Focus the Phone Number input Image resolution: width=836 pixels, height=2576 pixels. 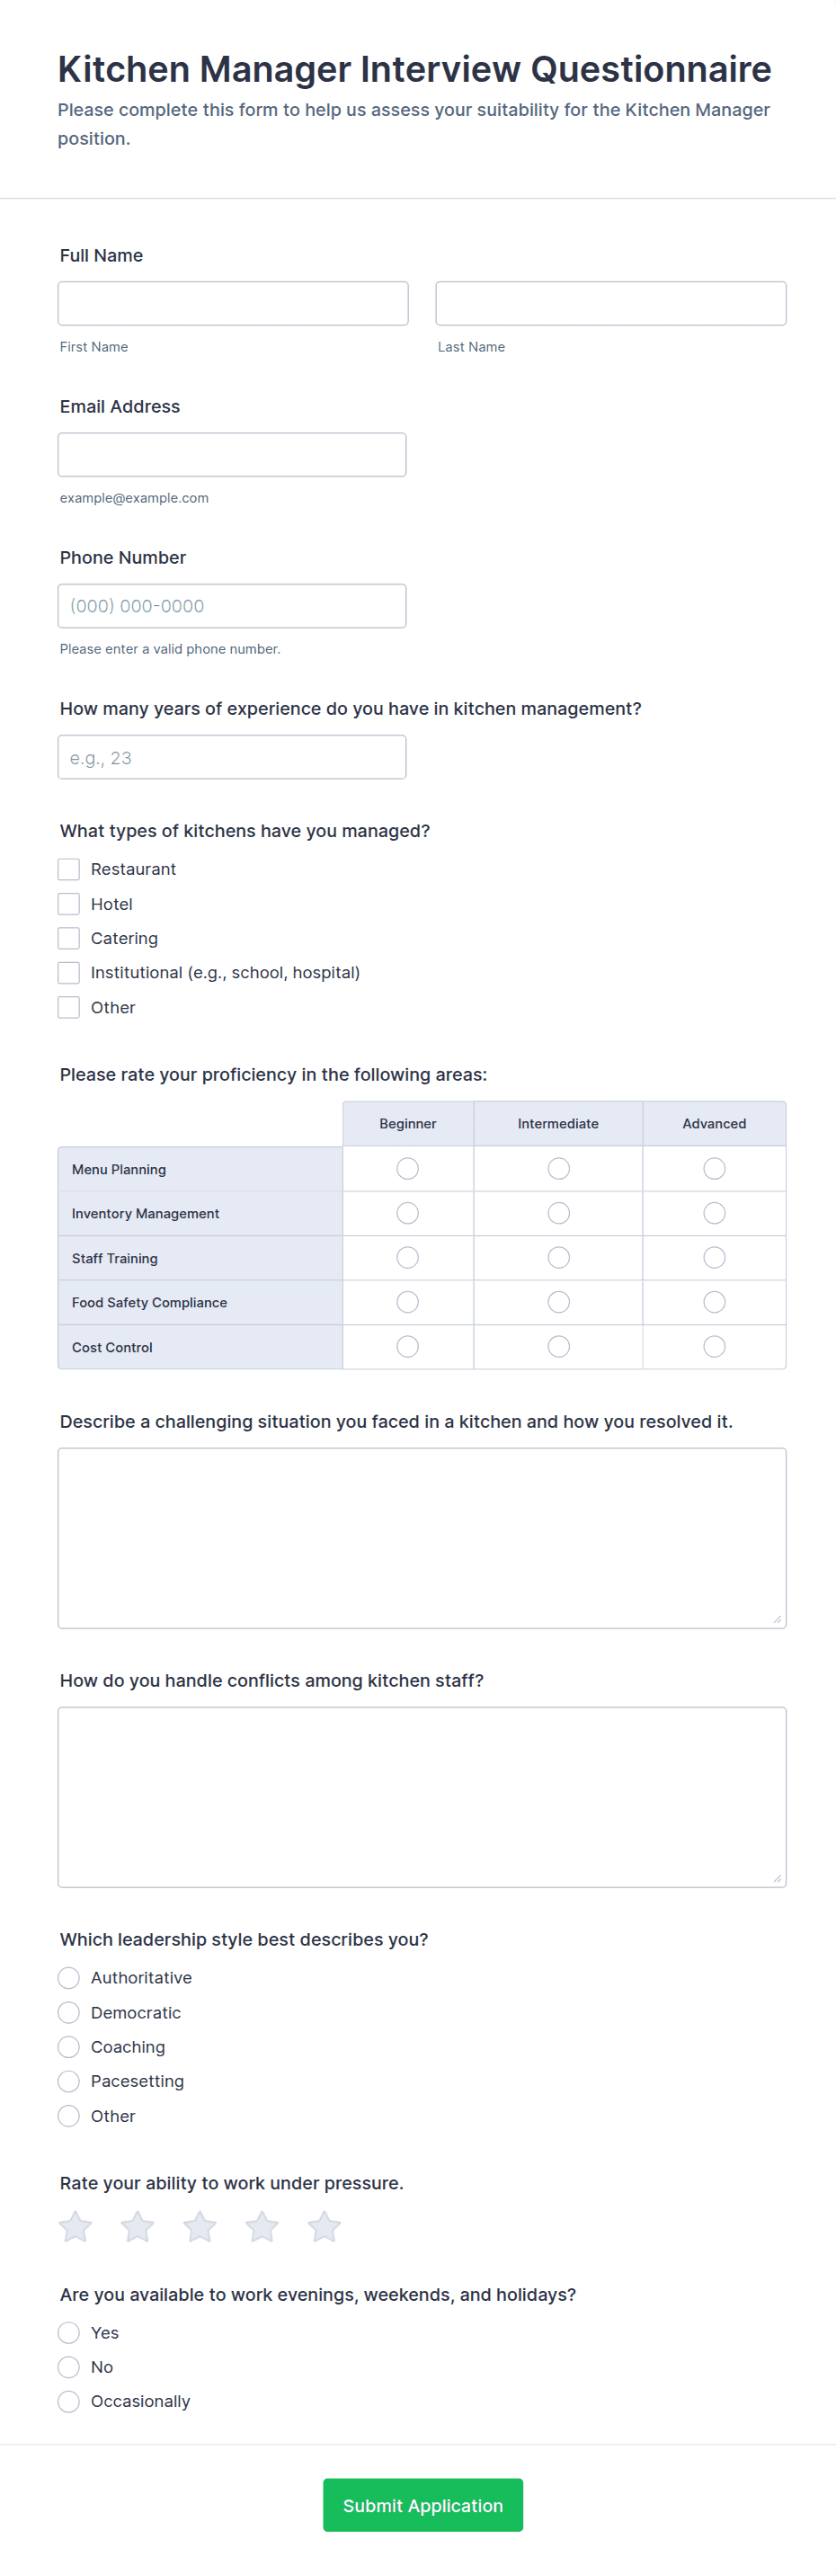coord(232,605)
